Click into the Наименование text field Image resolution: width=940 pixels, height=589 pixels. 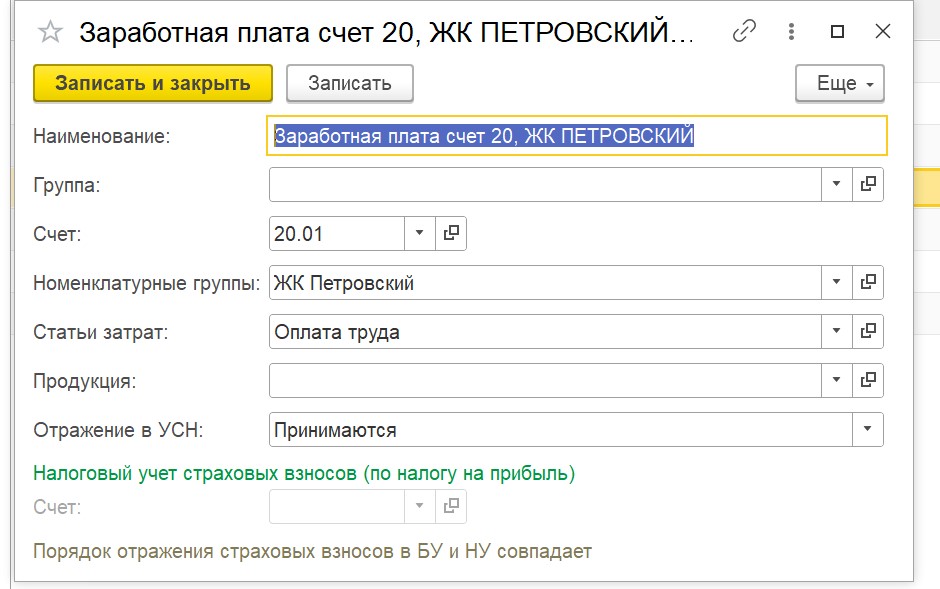point(577,136)
